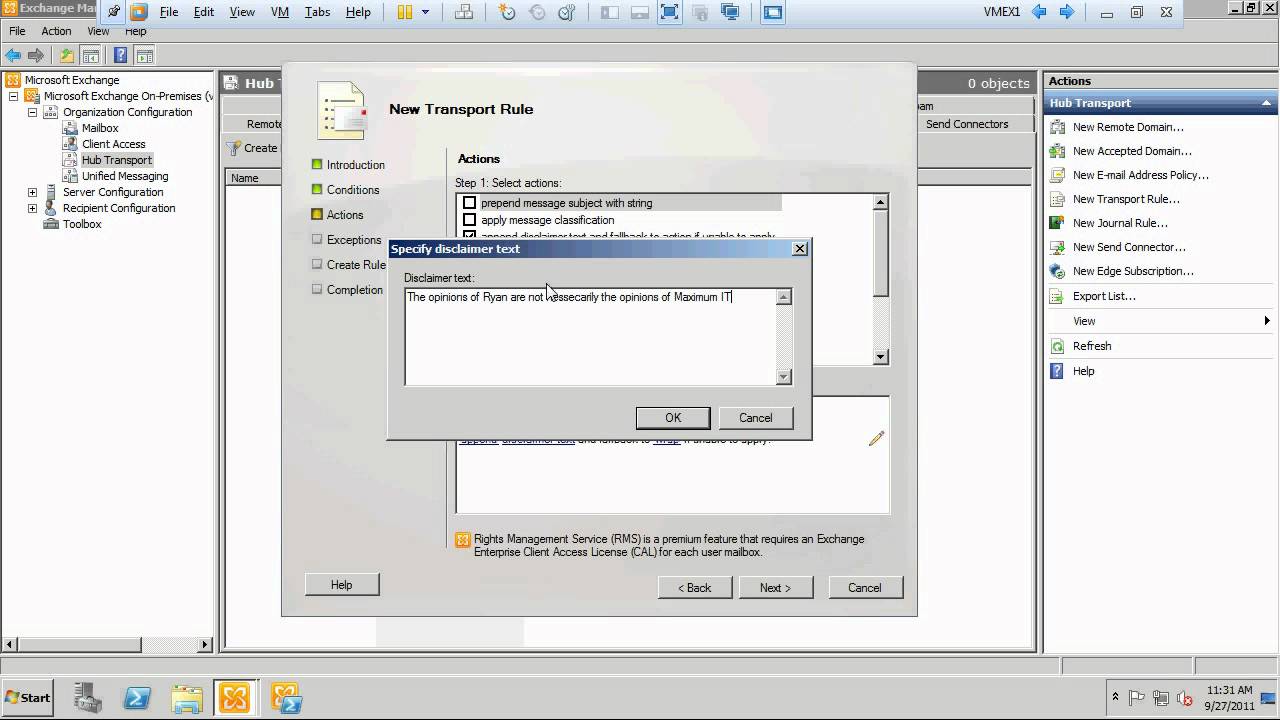
Task: Open Server Manager from taskbar
Action: [x=89, y=697]
